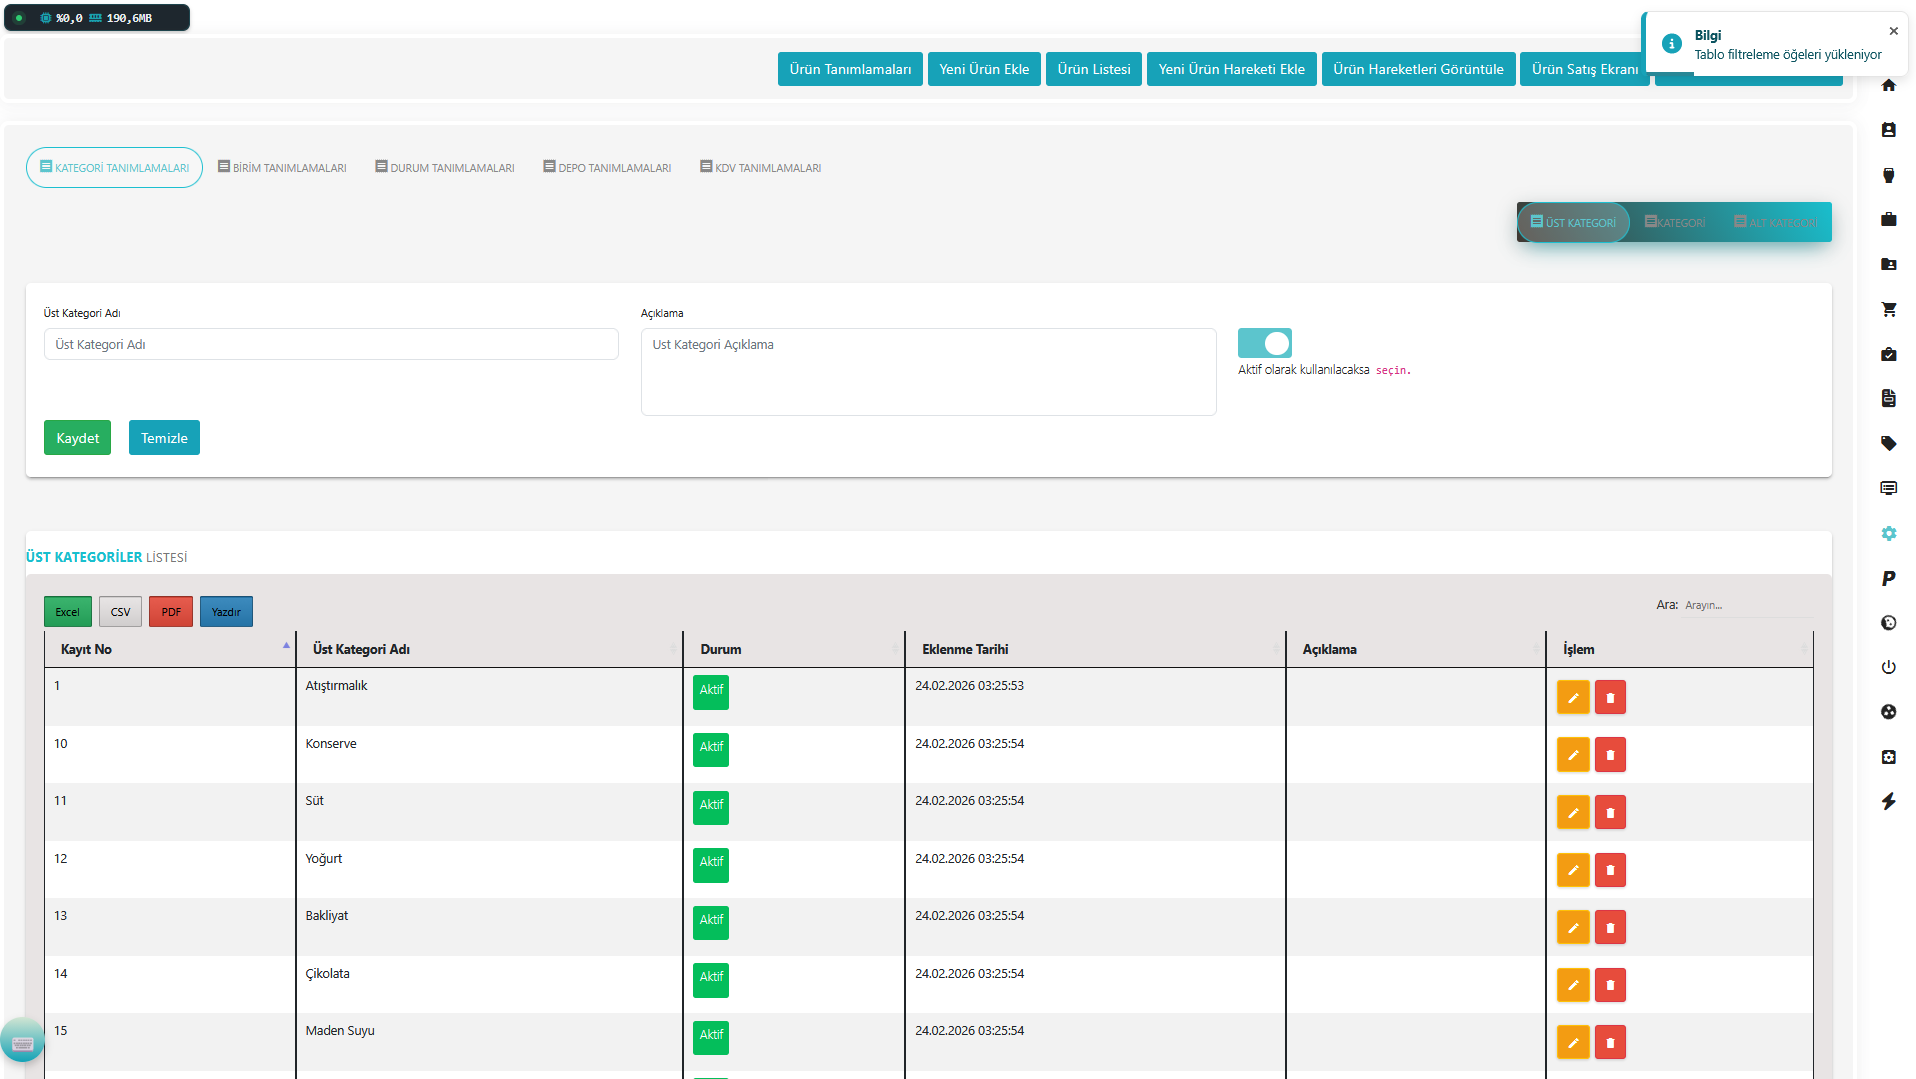
Task: Open the KDV Tanımlamaları tab
Action: (760, 168)
